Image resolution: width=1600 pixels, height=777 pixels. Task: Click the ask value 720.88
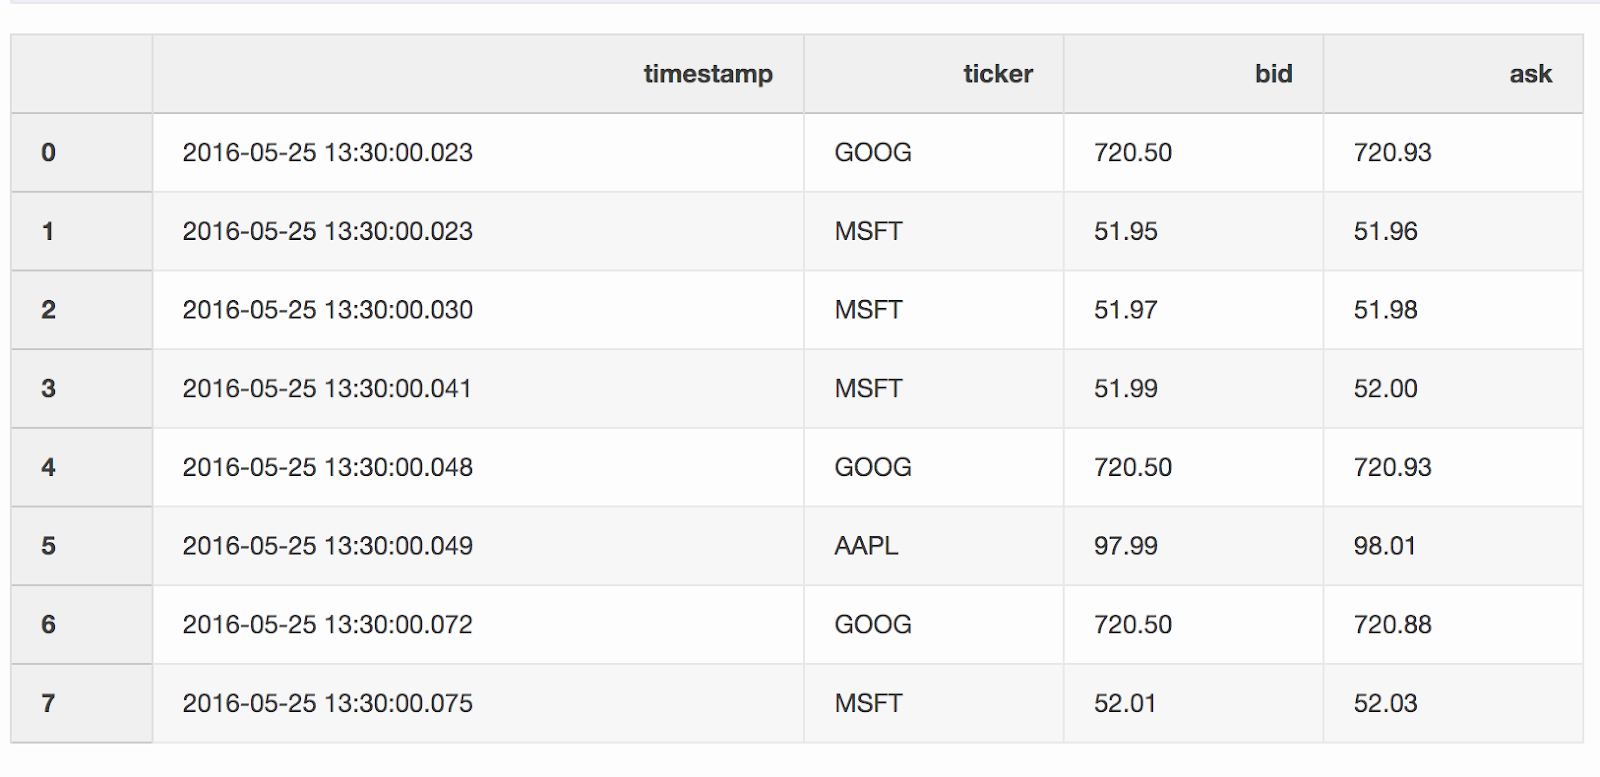click(x=1392, y=625)
